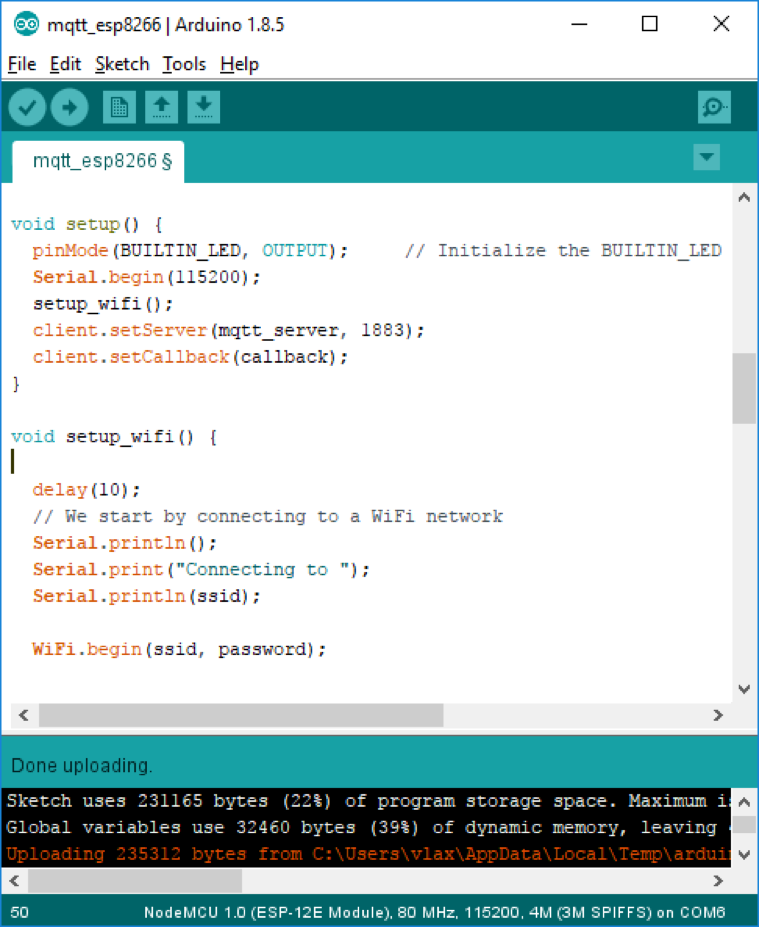This screenshot has width=759, height=927.
Task: Click the editor vertical scrollbar up arrow
Action: point(744,197)
